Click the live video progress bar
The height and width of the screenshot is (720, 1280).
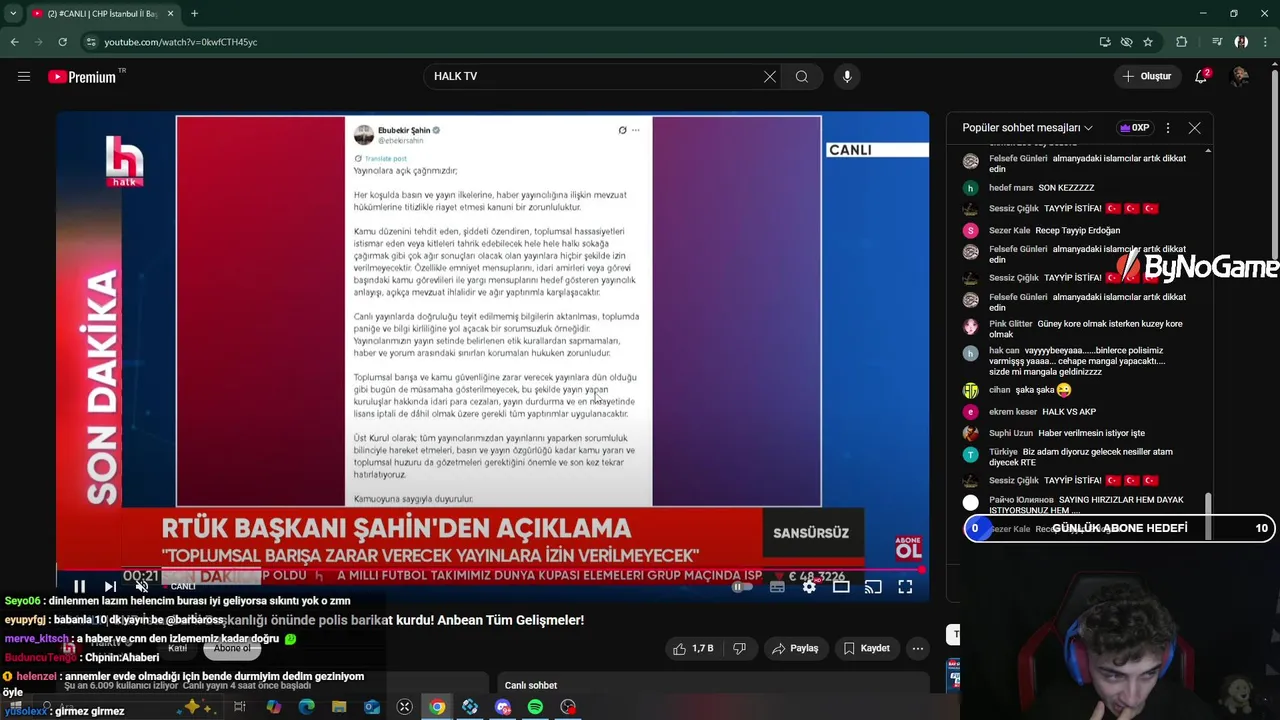492,570
